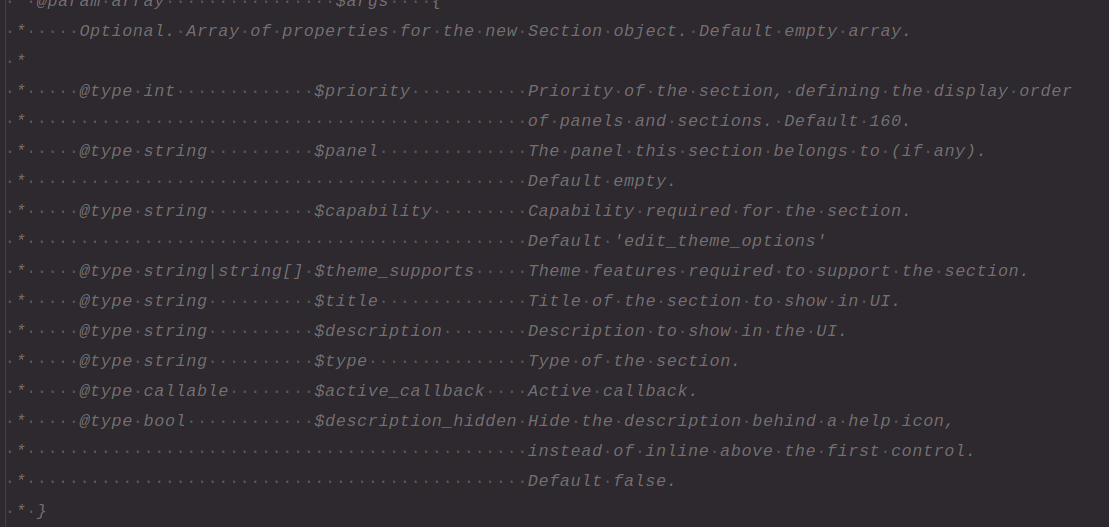Click the text "Default 160."

[x=847, y=121]
